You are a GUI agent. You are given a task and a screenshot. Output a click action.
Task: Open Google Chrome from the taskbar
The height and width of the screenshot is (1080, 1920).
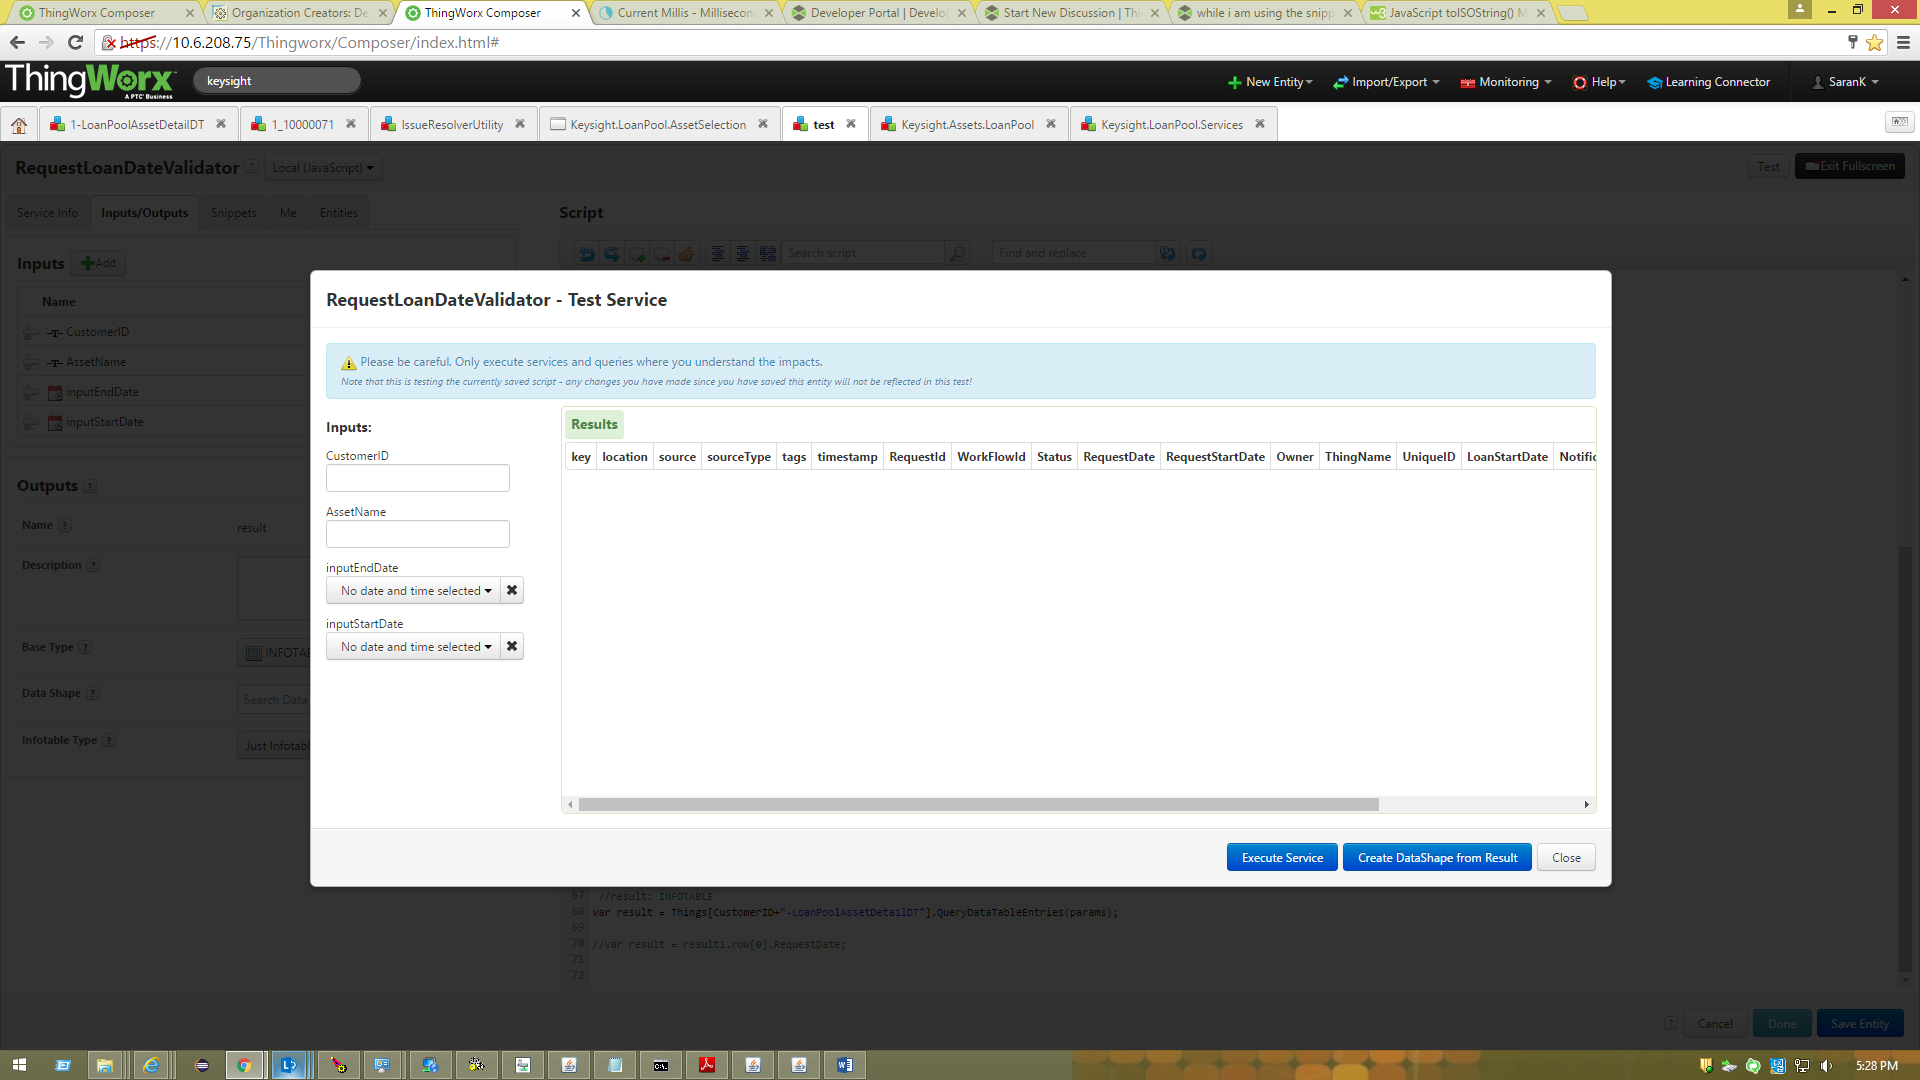243,1065
